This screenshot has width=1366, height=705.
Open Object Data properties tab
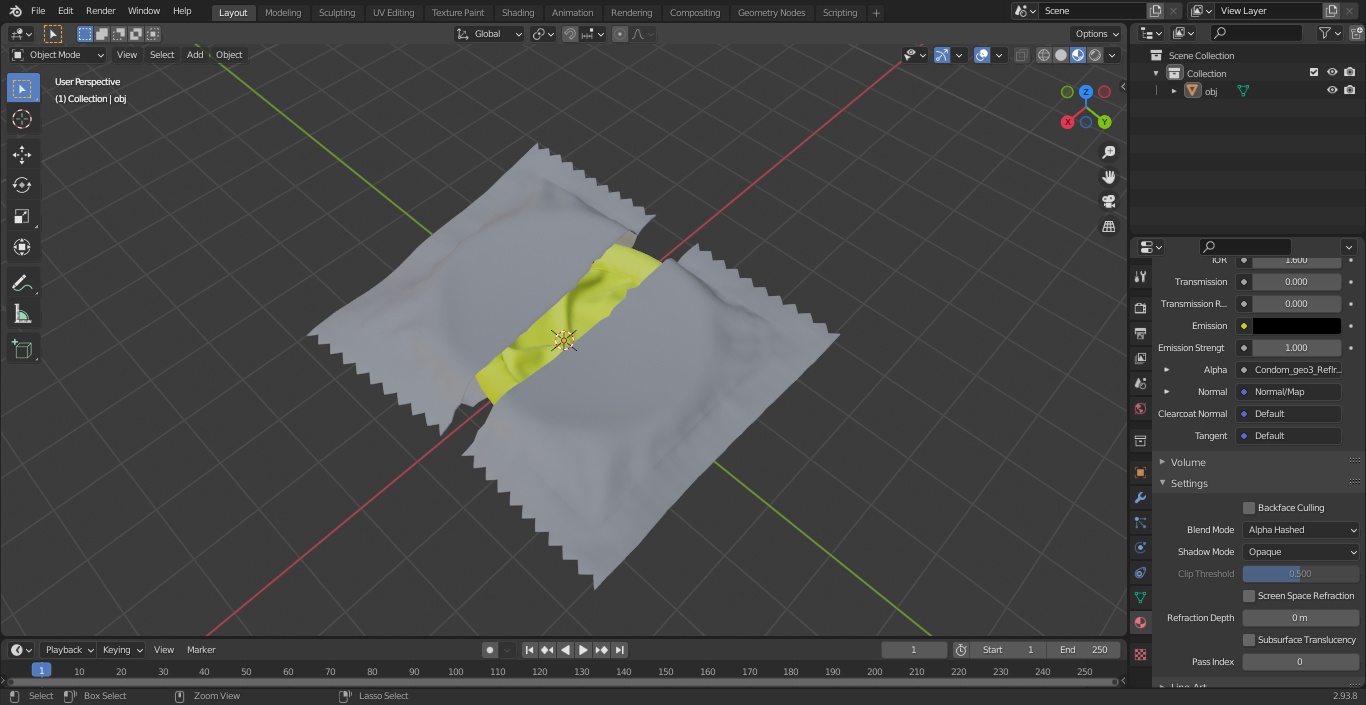click(x=1140, y=597)
